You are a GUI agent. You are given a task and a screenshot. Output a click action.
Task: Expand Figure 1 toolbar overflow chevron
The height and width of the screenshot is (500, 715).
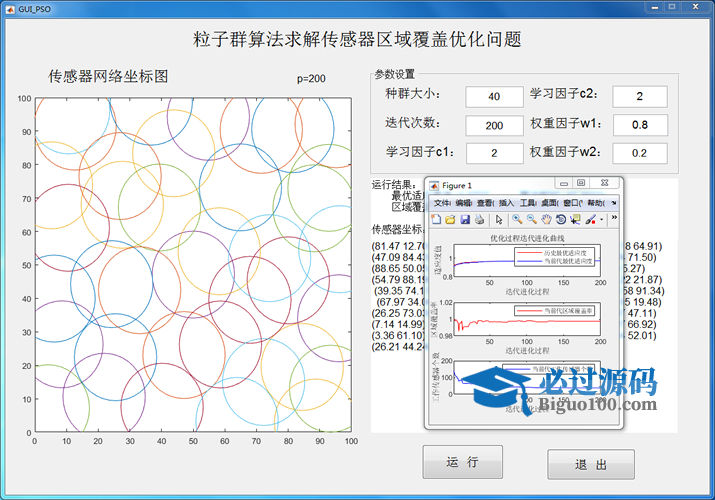(x=614, y=218)
